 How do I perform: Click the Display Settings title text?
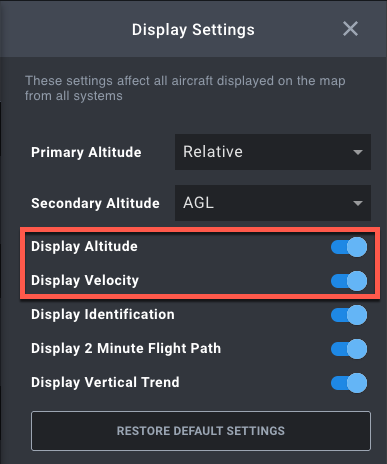(193, 30)
